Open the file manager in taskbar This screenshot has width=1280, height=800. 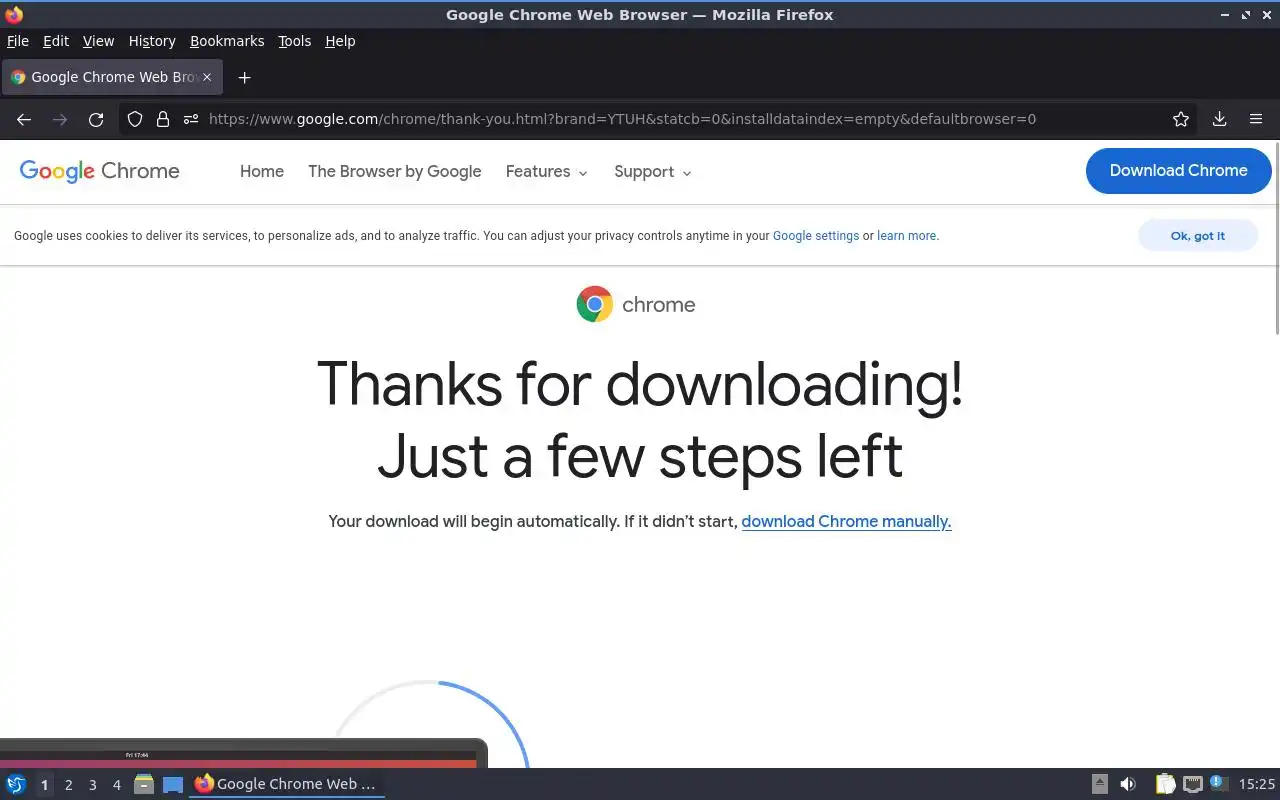click(143, 784)
